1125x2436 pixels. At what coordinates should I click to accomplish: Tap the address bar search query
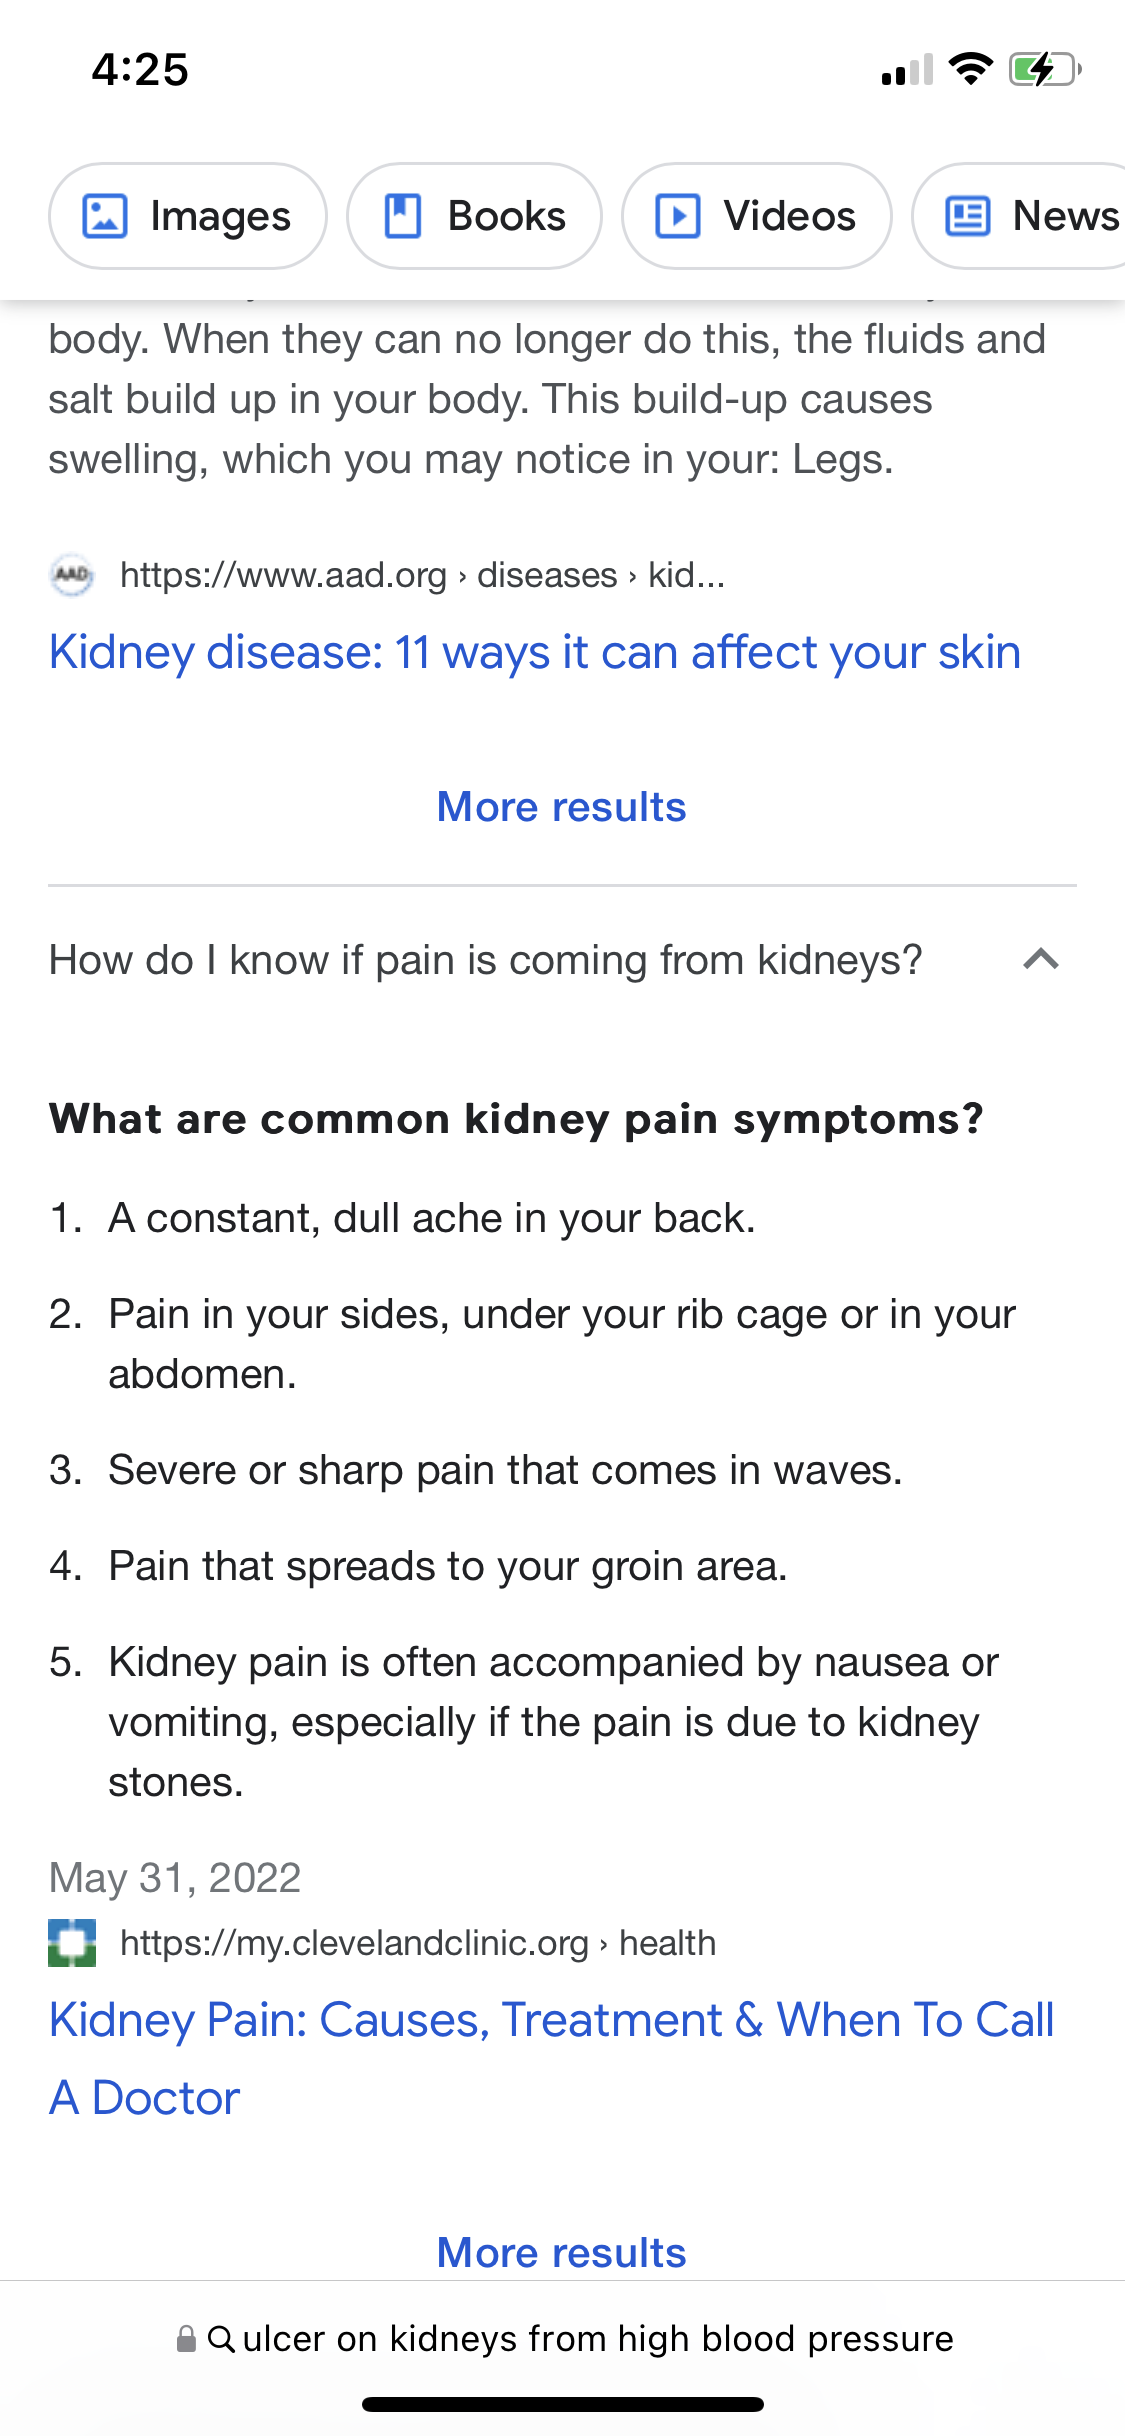pyautogui.click(x=598, y=2339)
